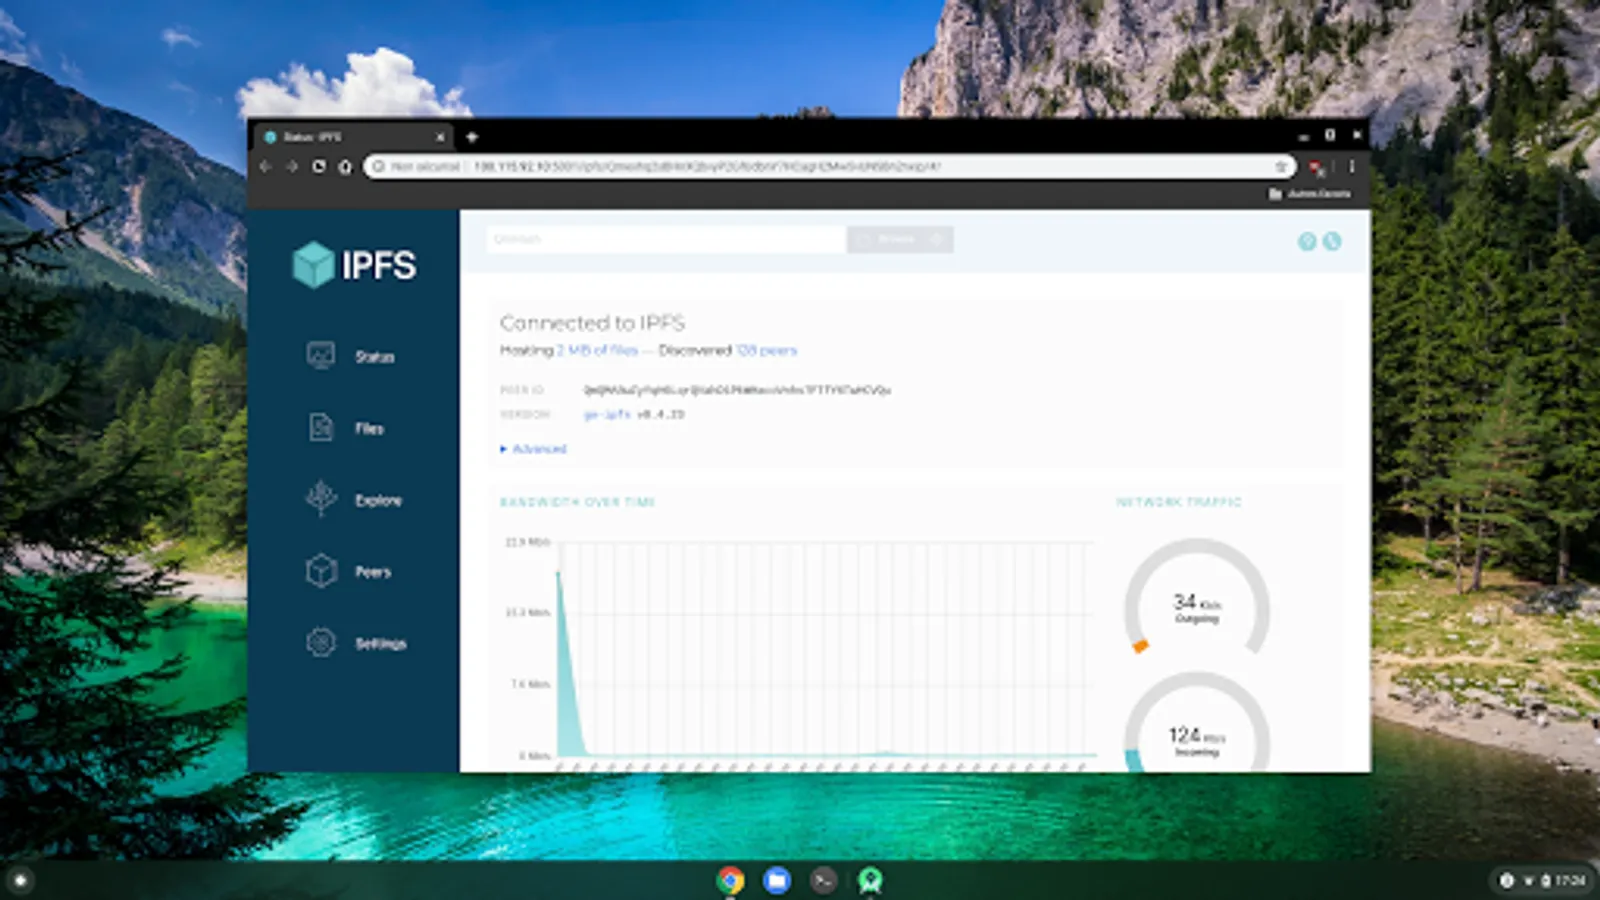Image resolution: width=1600 pixels, height=900 pixels.
Task: Open the bookmarks folder in bookmarks bar
Action: [x=1310, y=194]
